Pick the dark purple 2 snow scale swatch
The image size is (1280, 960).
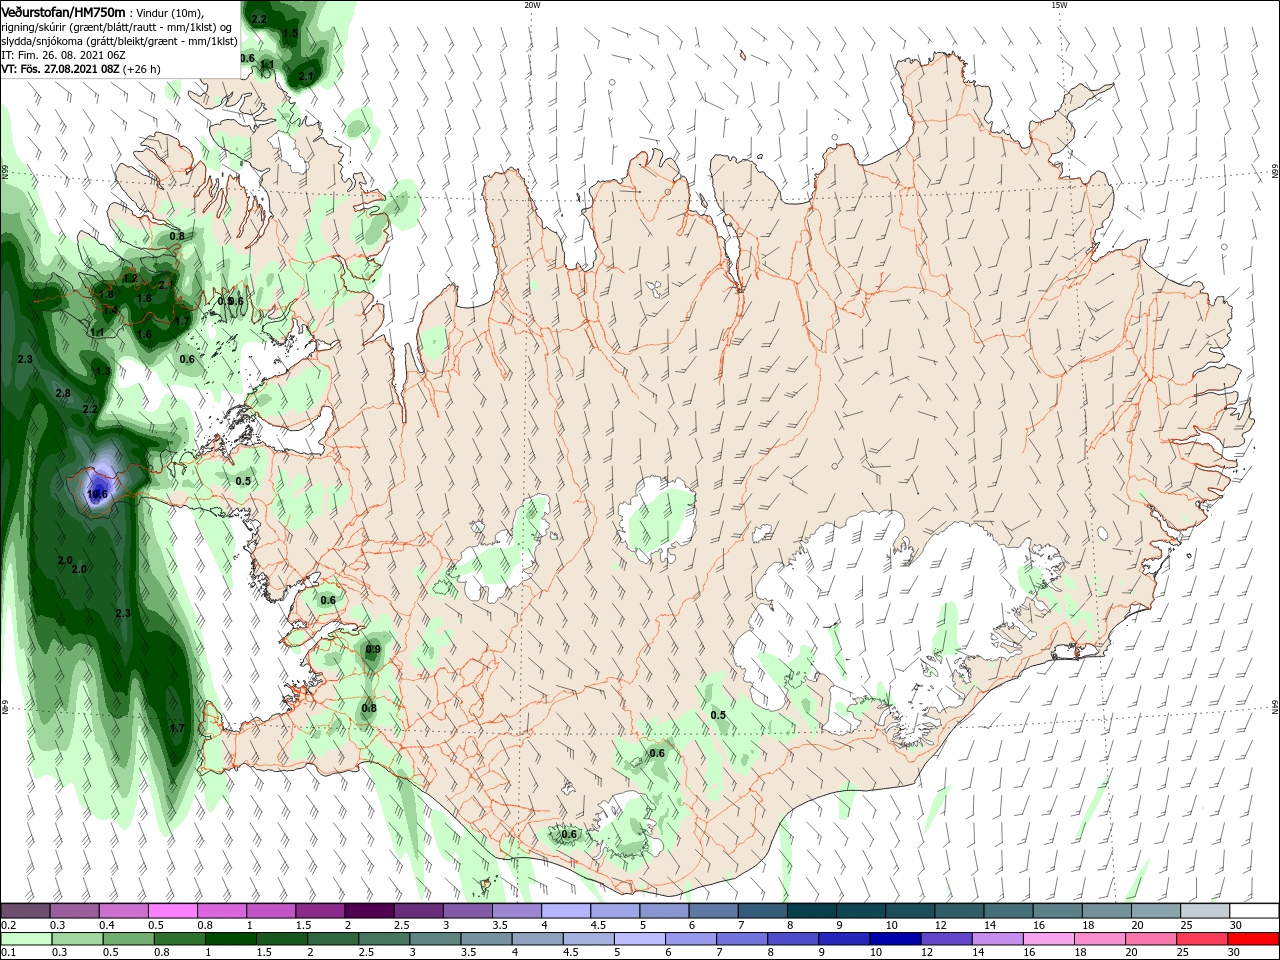pos(369,911)
